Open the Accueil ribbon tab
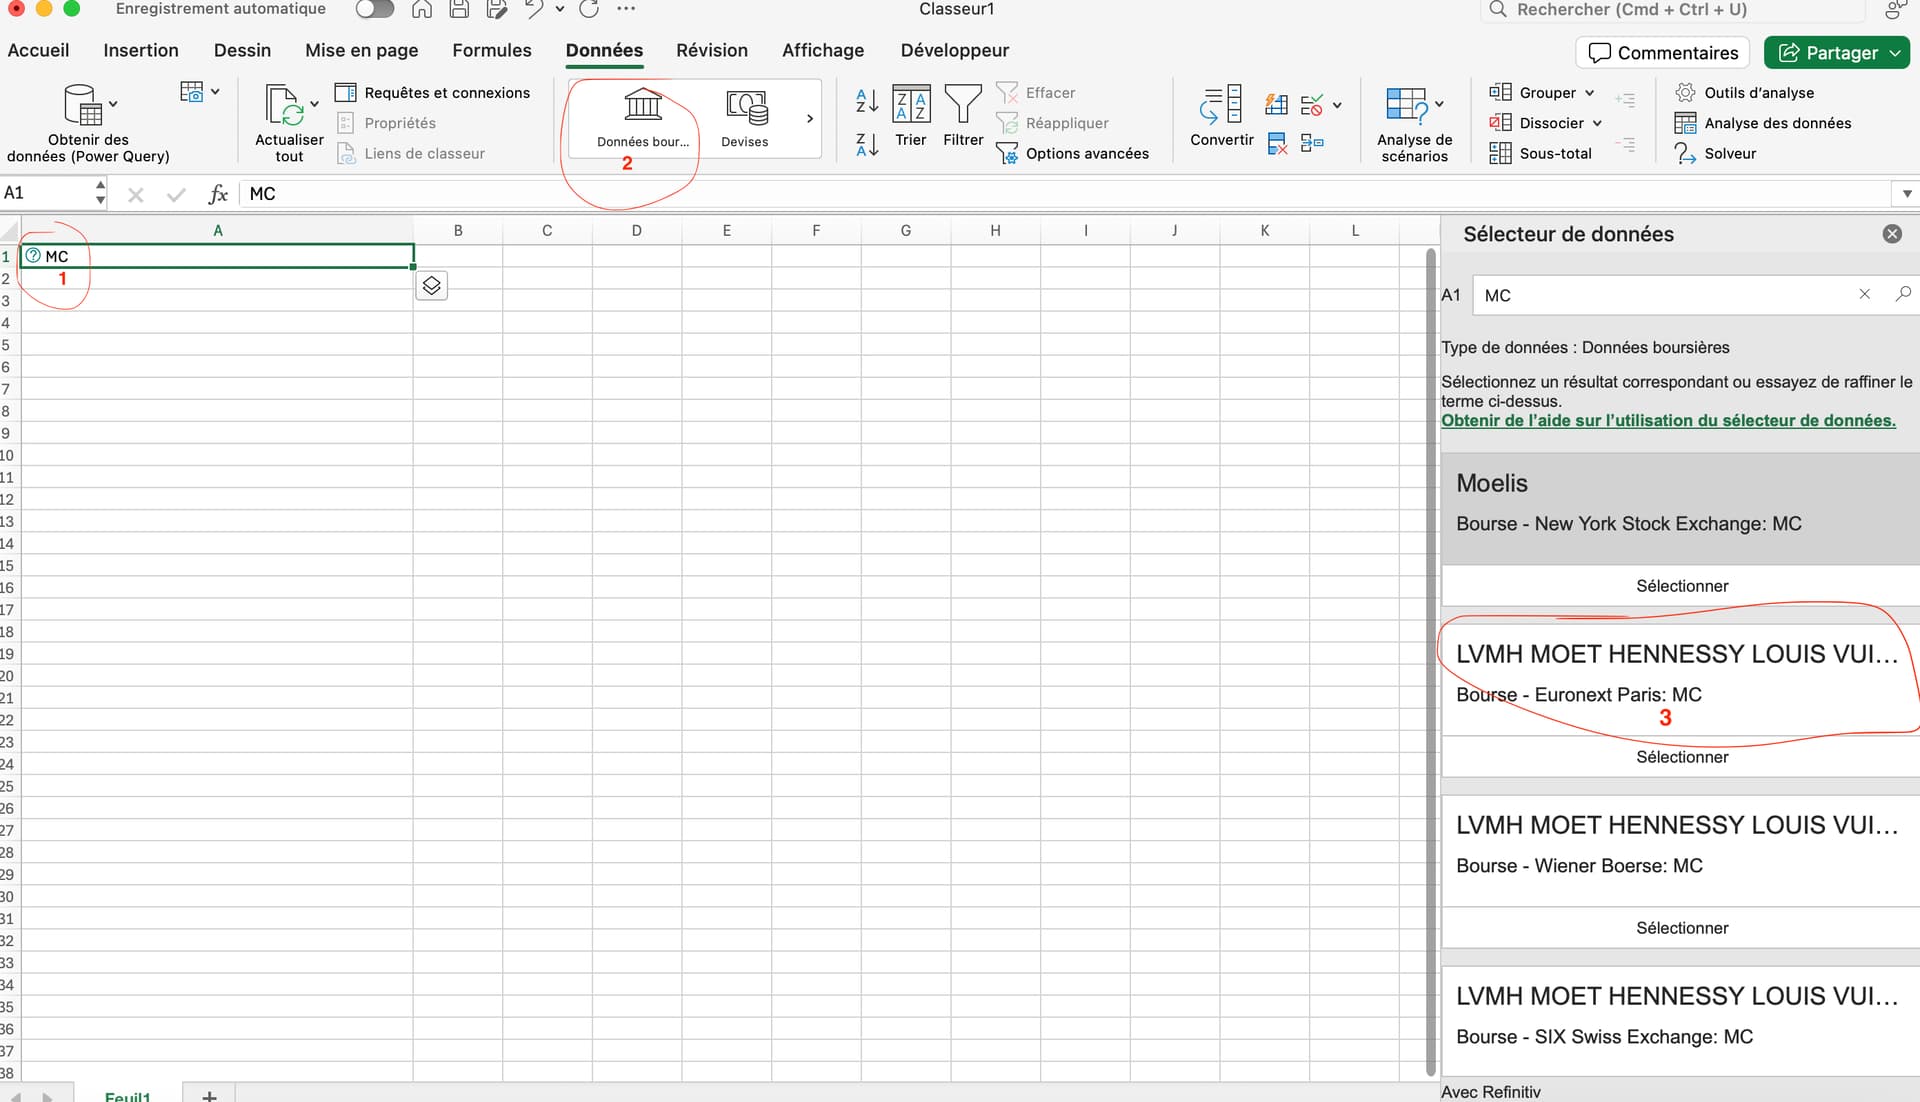Screen dimensions: 1920x1102 [x=38, y=50]
